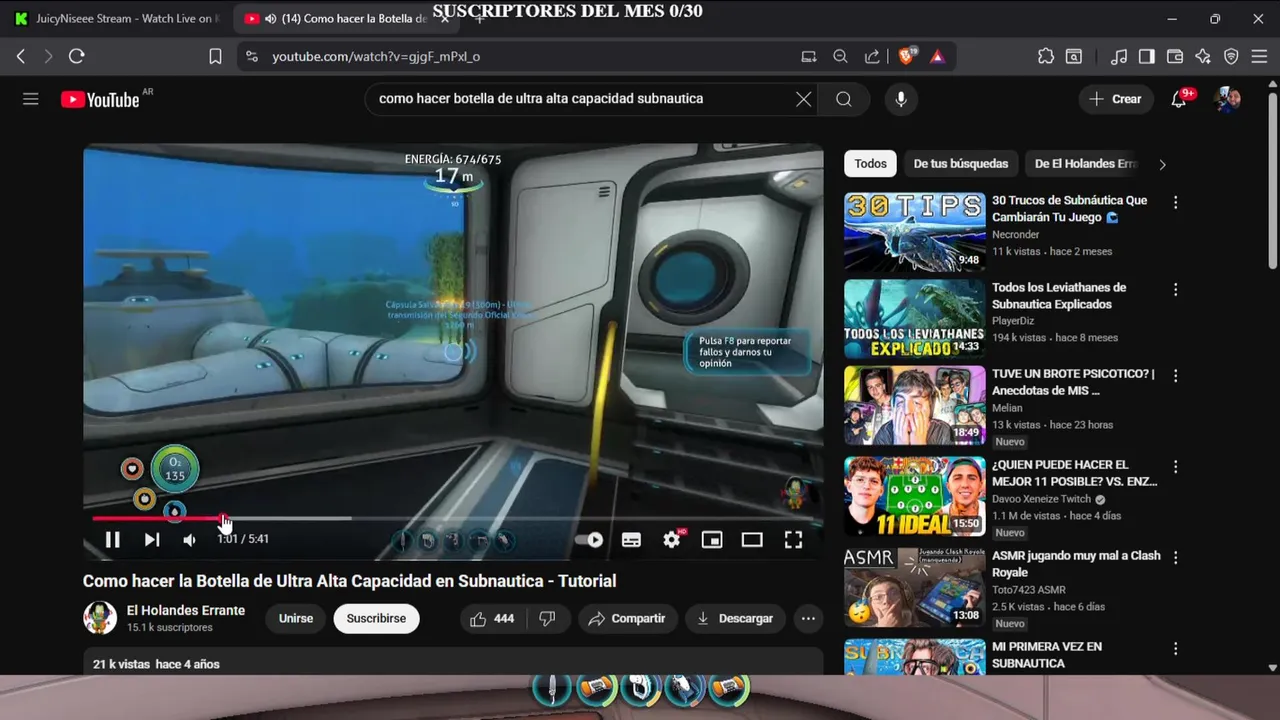
Task: Select the De tus búsquedas chip
Action: (961, 164)
